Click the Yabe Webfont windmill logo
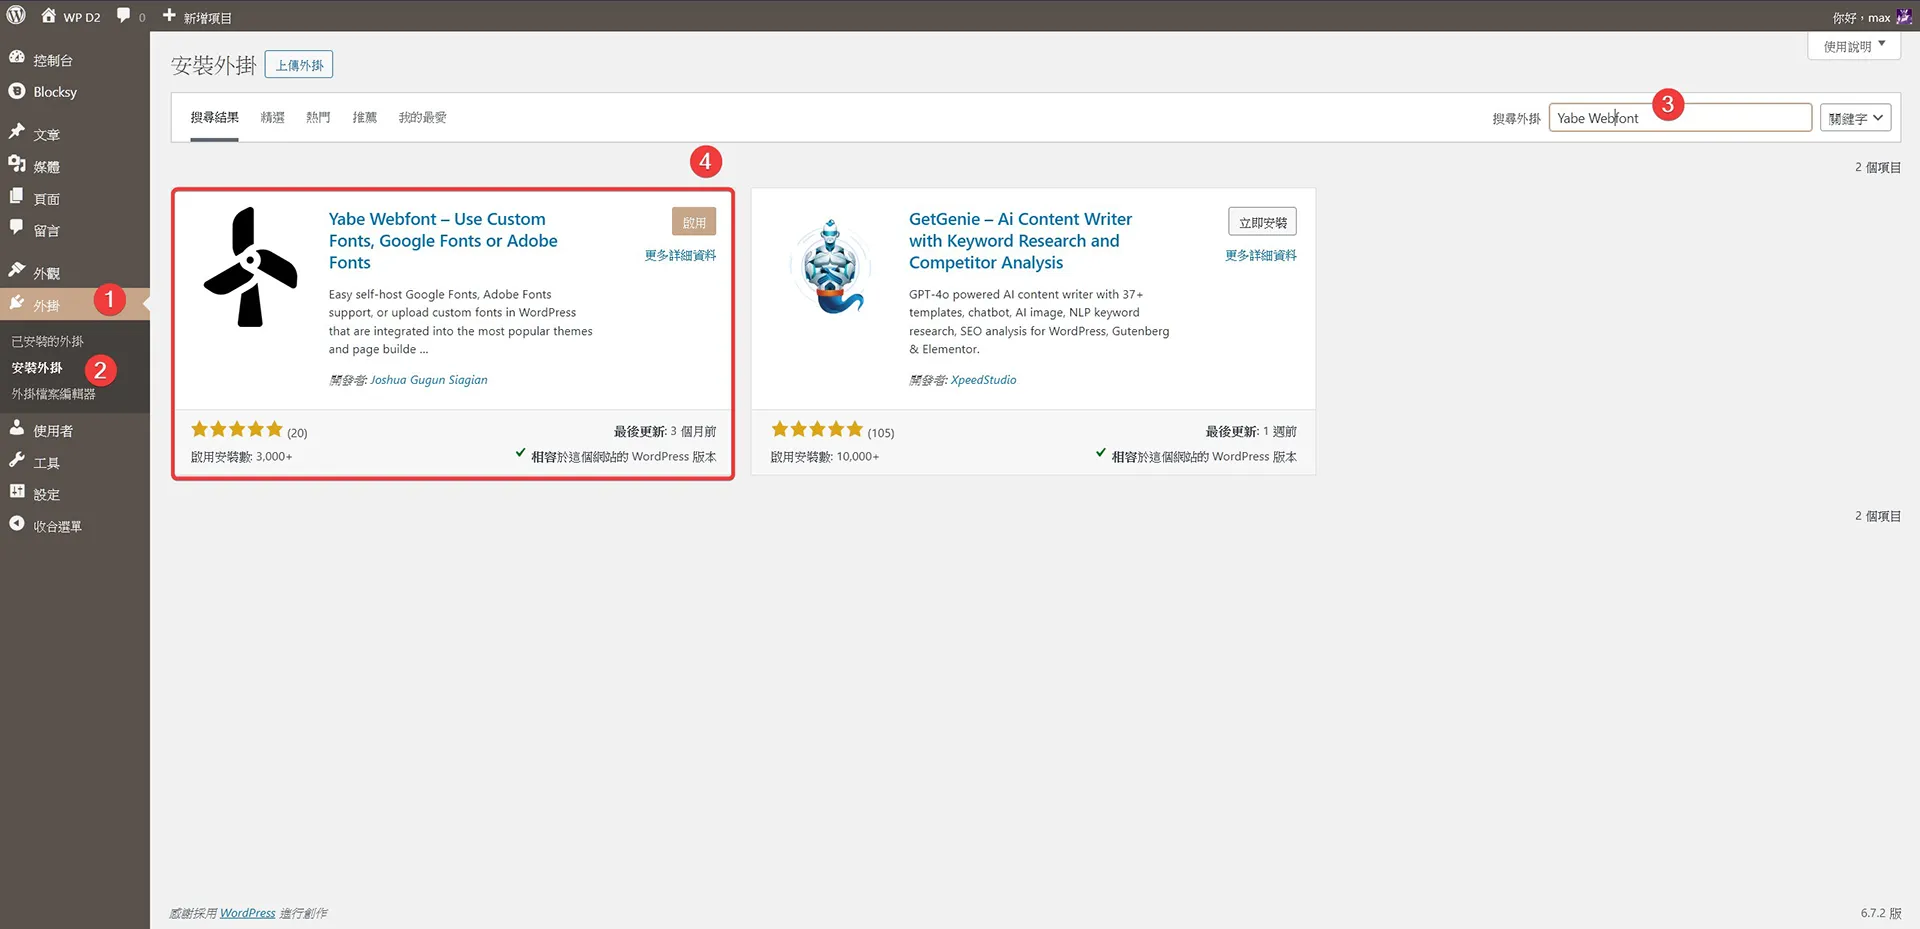This screenshot has width=1920, height=929. click(250, 267)
